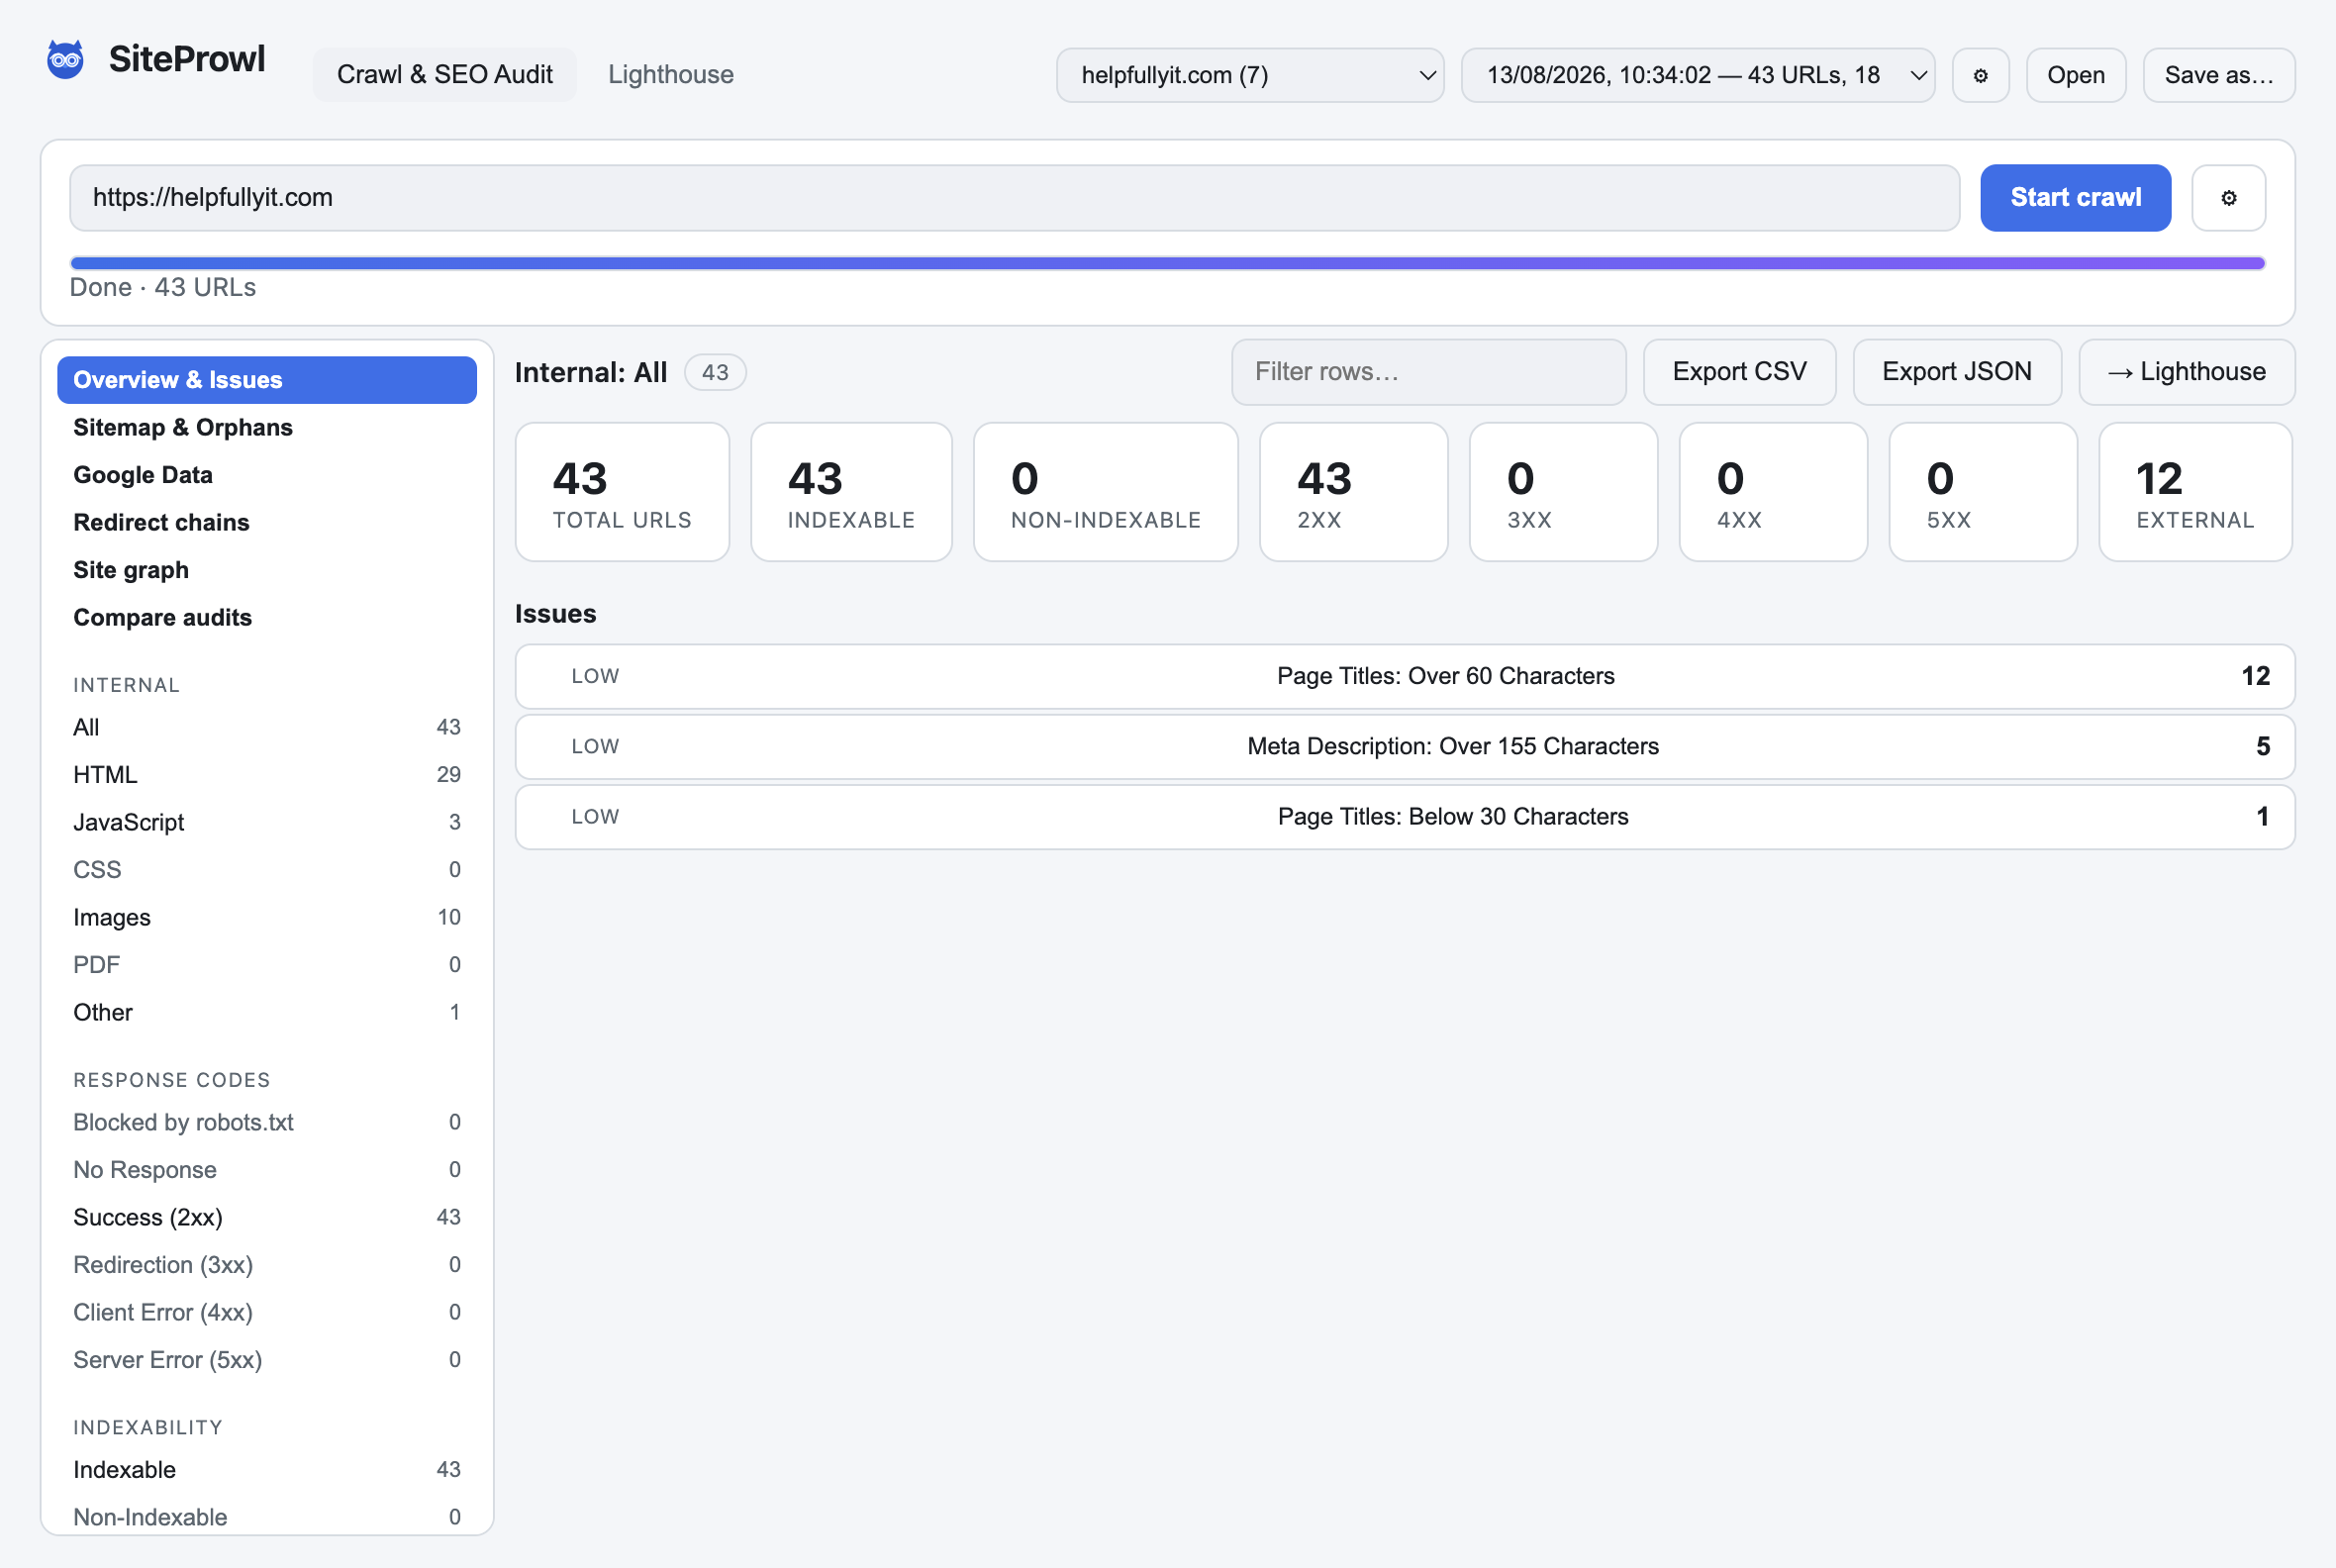The width and height of the screenshot is (2336, 1568).
Task: Select the Client Error (4xx) row
Action: (267, 1313)
